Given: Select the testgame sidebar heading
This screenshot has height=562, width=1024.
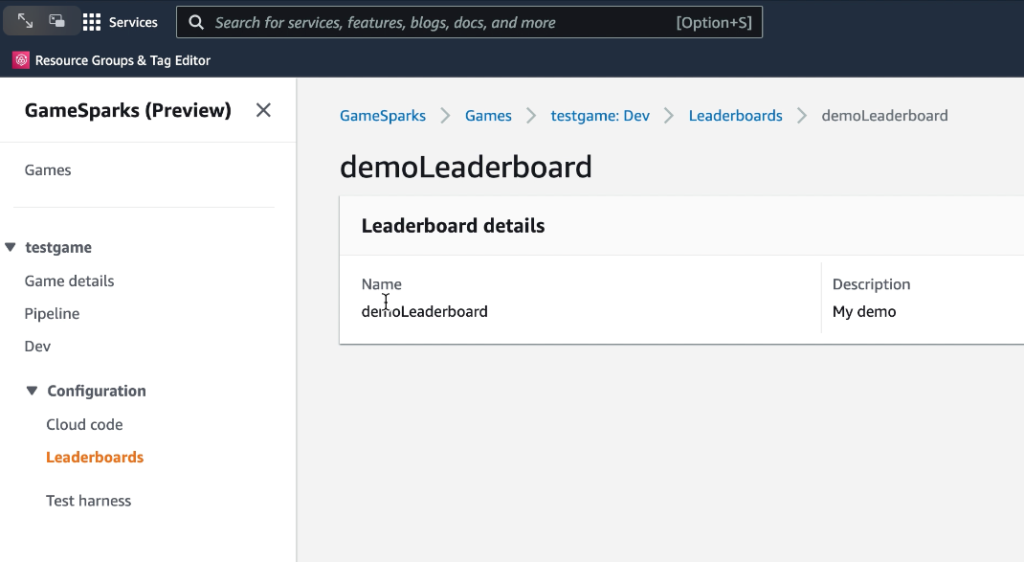Looking at the screenshot, I should tap(58, 247).
